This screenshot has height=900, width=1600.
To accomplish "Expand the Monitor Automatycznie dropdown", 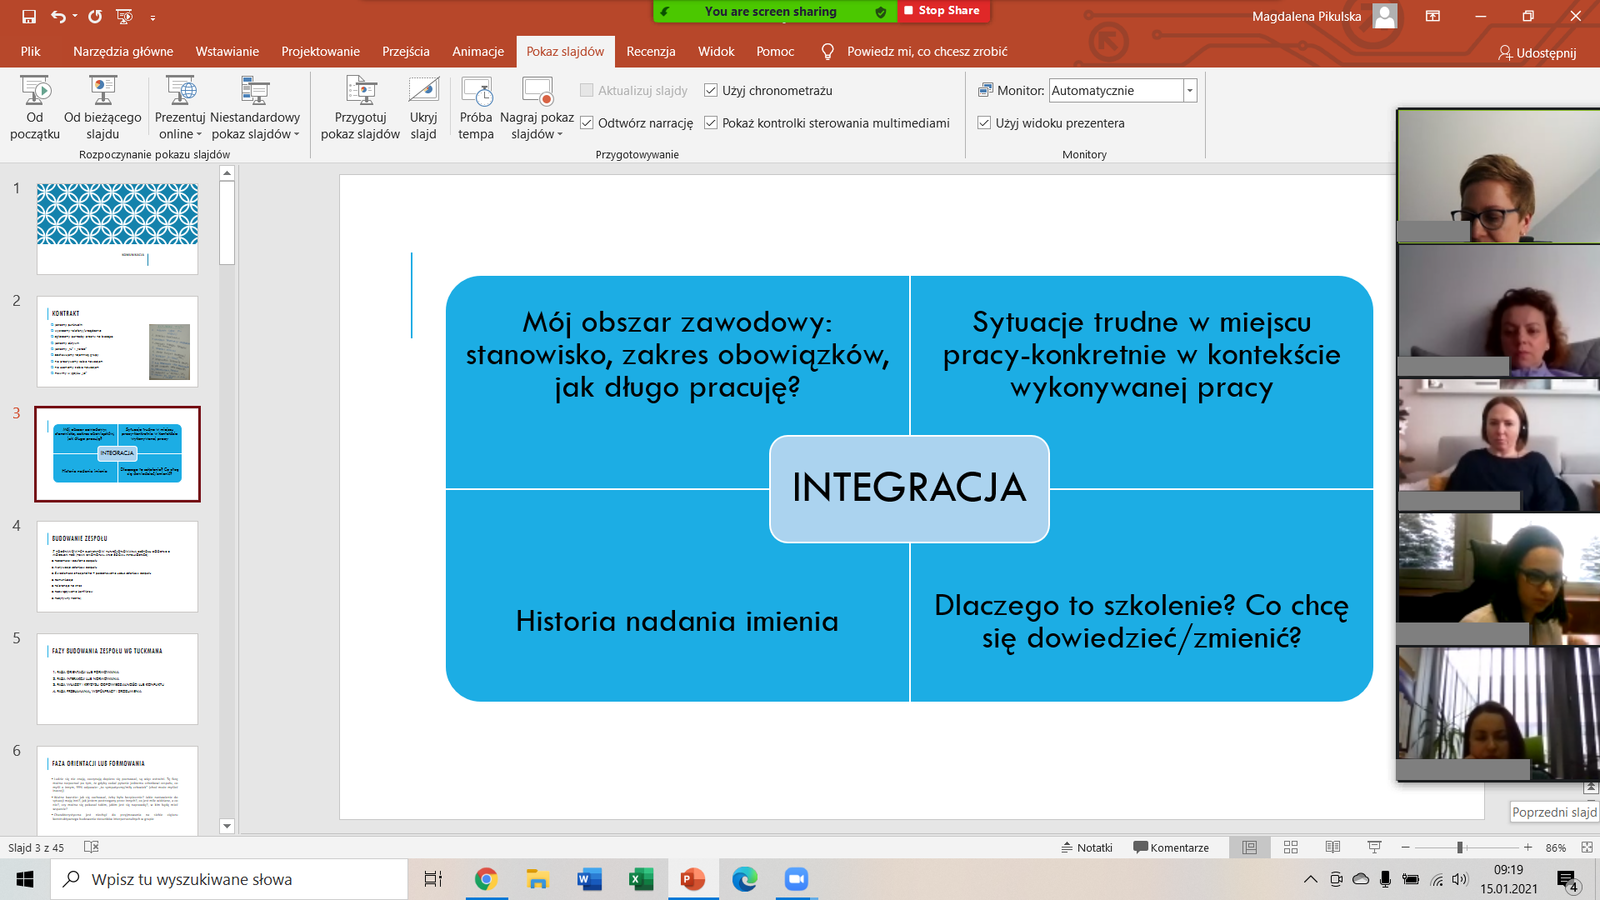I will pos(1189,90).
